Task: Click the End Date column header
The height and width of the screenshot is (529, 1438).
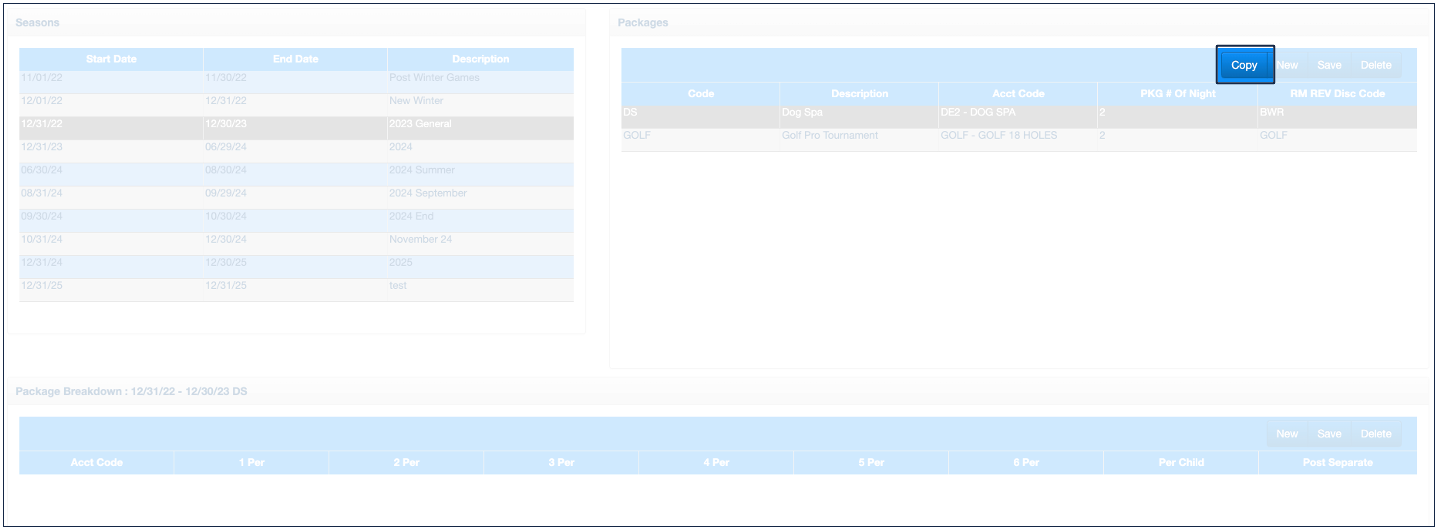Action: click(295, 59)
